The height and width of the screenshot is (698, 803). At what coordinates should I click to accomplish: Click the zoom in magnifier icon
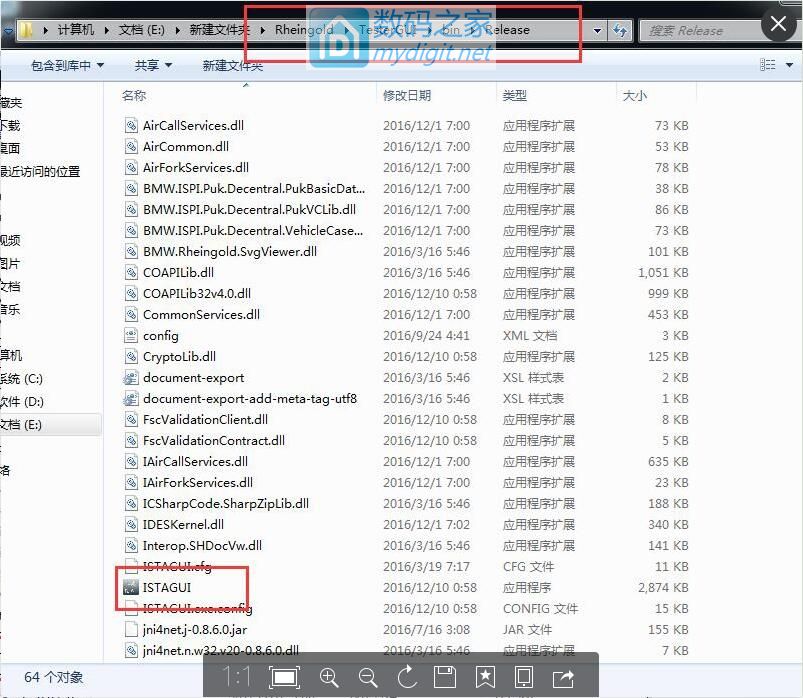329,678
